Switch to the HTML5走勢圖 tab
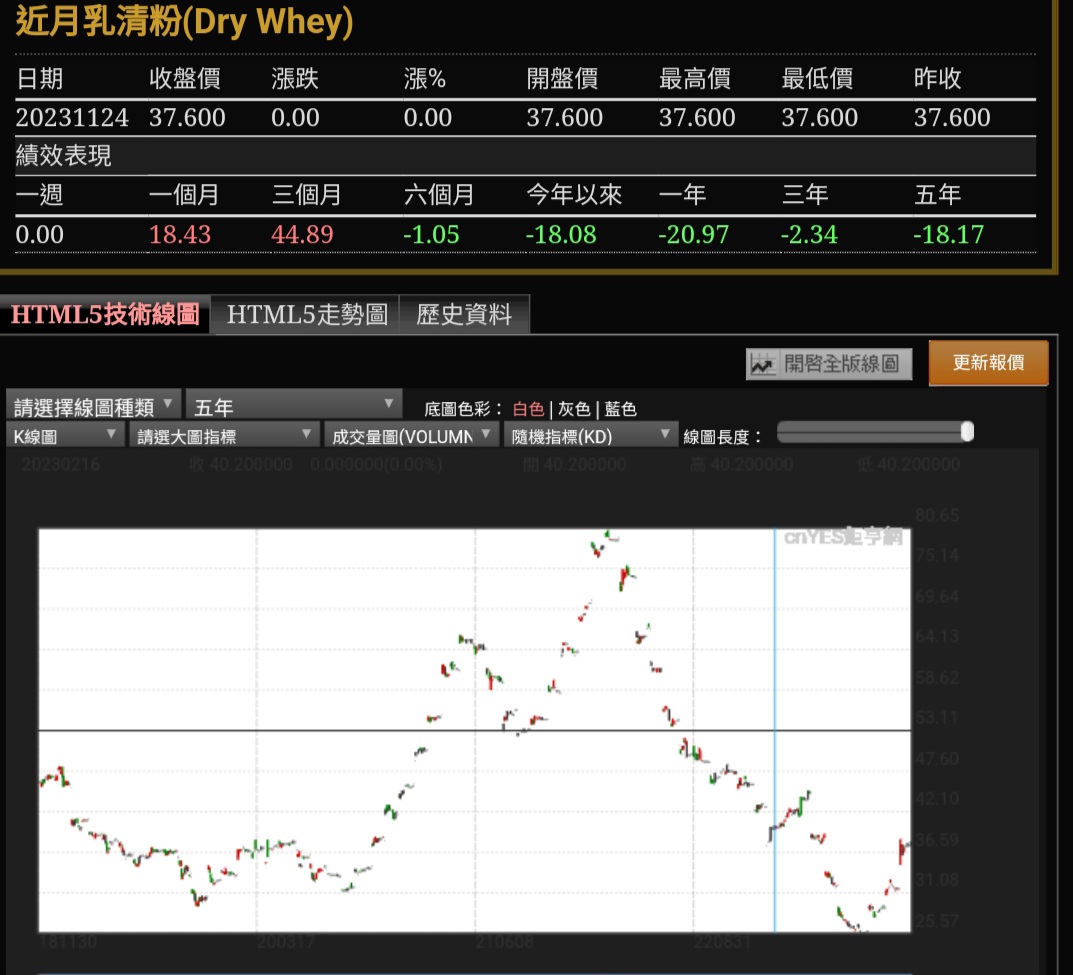The width and height of the screenshot is (1073, 975). tap(306, 314)
